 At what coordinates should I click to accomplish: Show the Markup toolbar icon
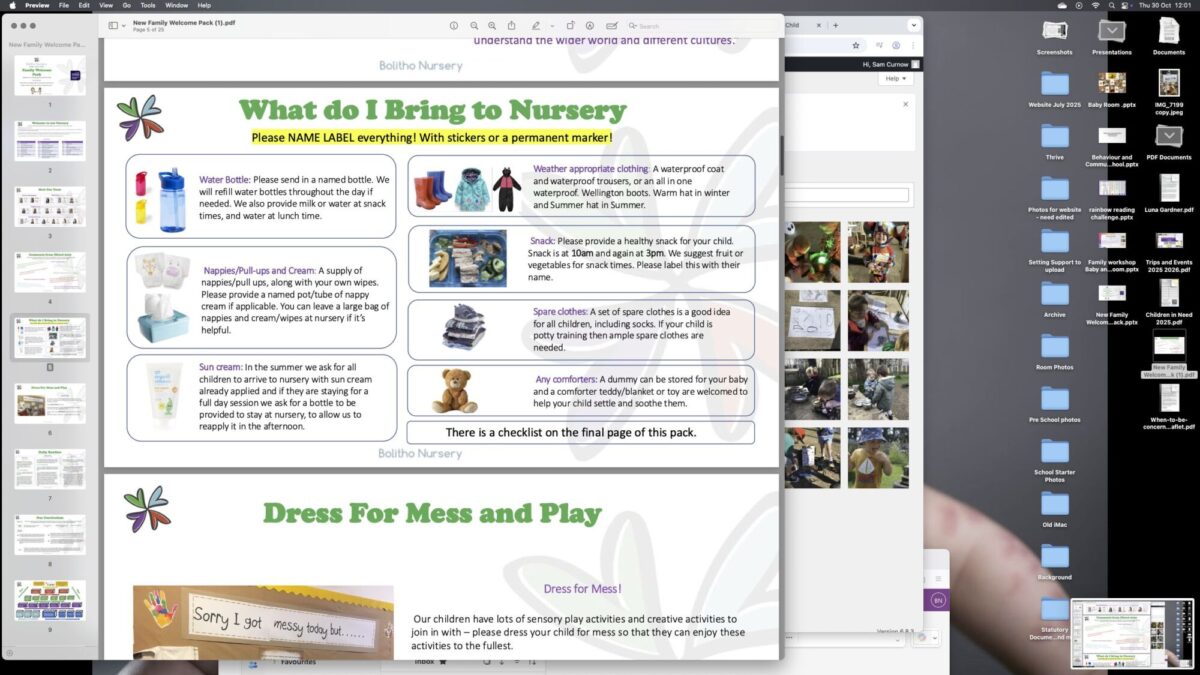point(590,25)
